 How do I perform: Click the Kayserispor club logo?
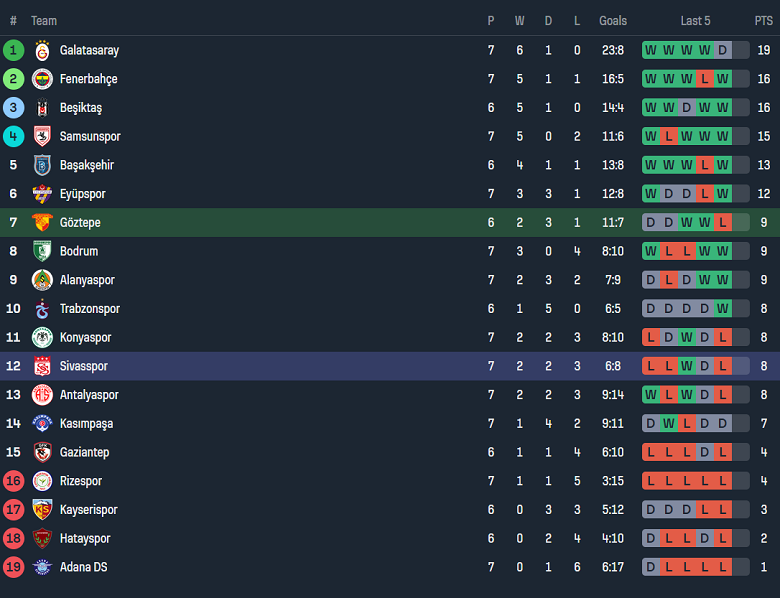click(42, 510)
